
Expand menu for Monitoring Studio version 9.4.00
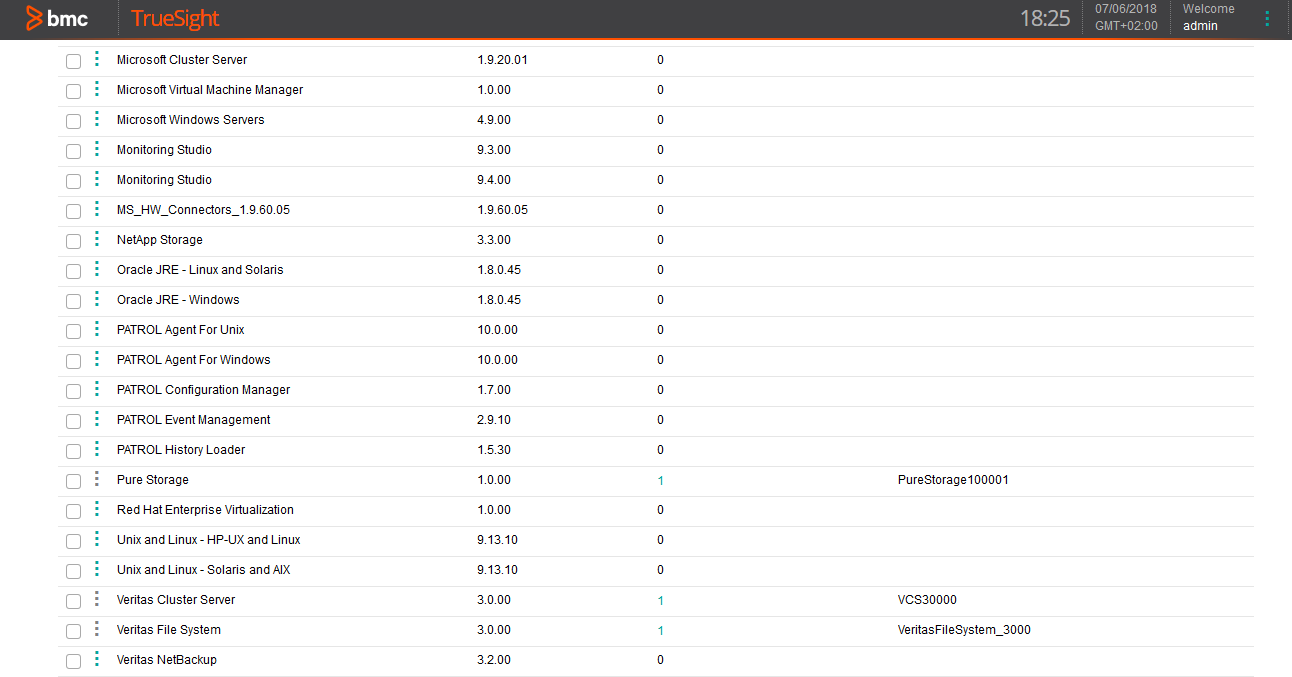pyautogui.click(x=97, y=179)
